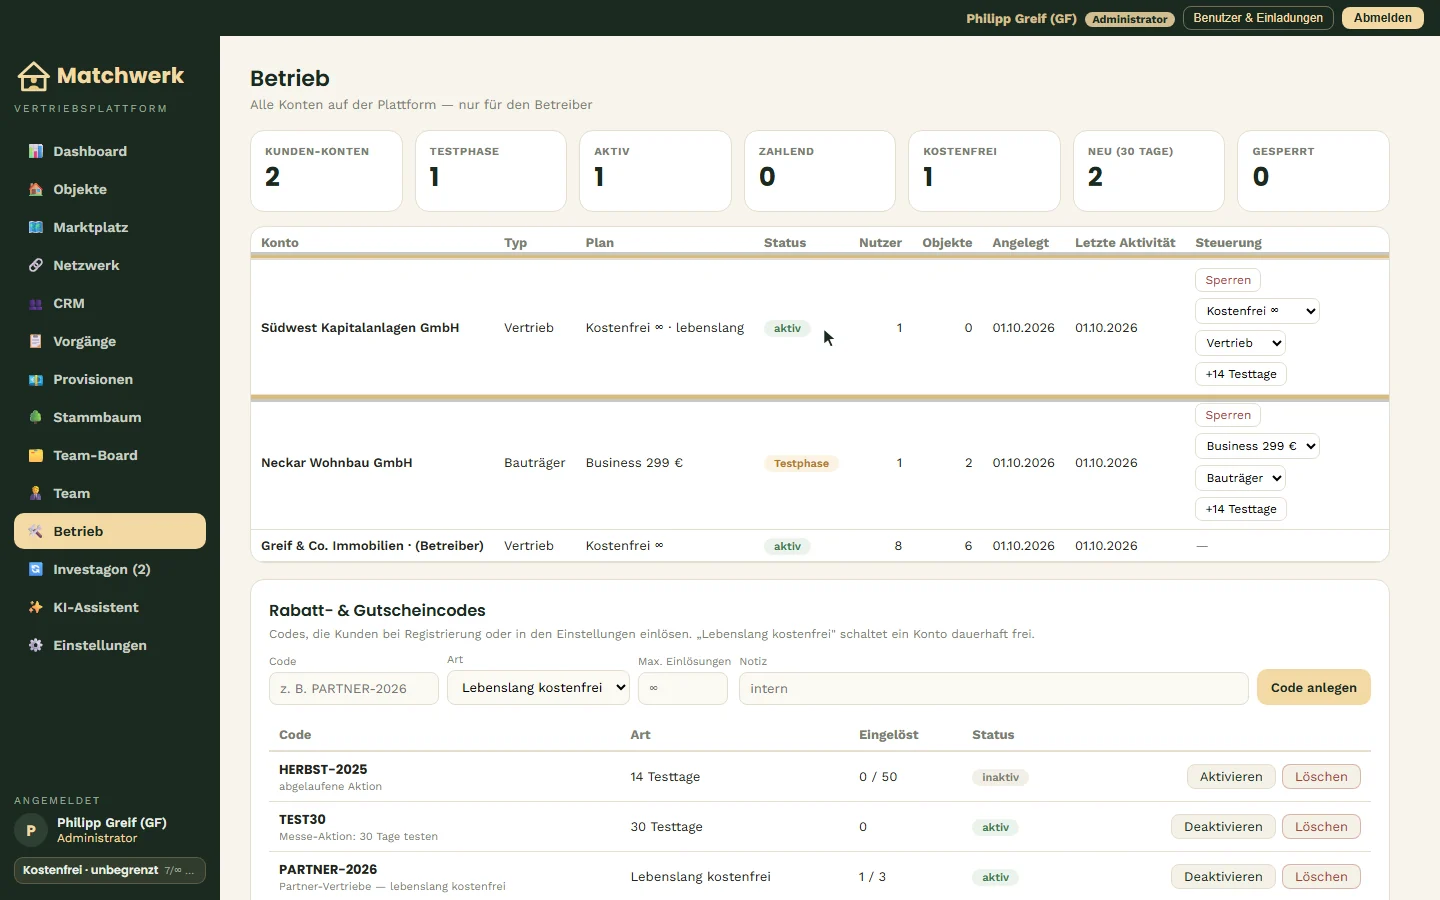This screenshot has width=1440, height=900.
Task: Click the user avatar with letter P
Action: coord(31,830)
